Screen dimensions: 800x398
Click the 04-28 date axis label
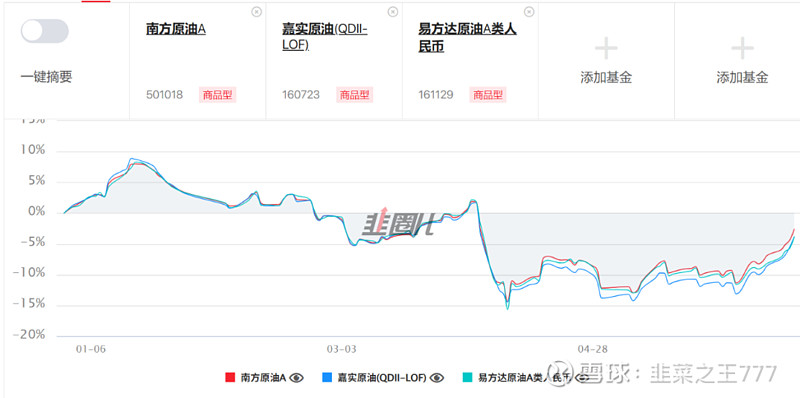coord(592,350)
